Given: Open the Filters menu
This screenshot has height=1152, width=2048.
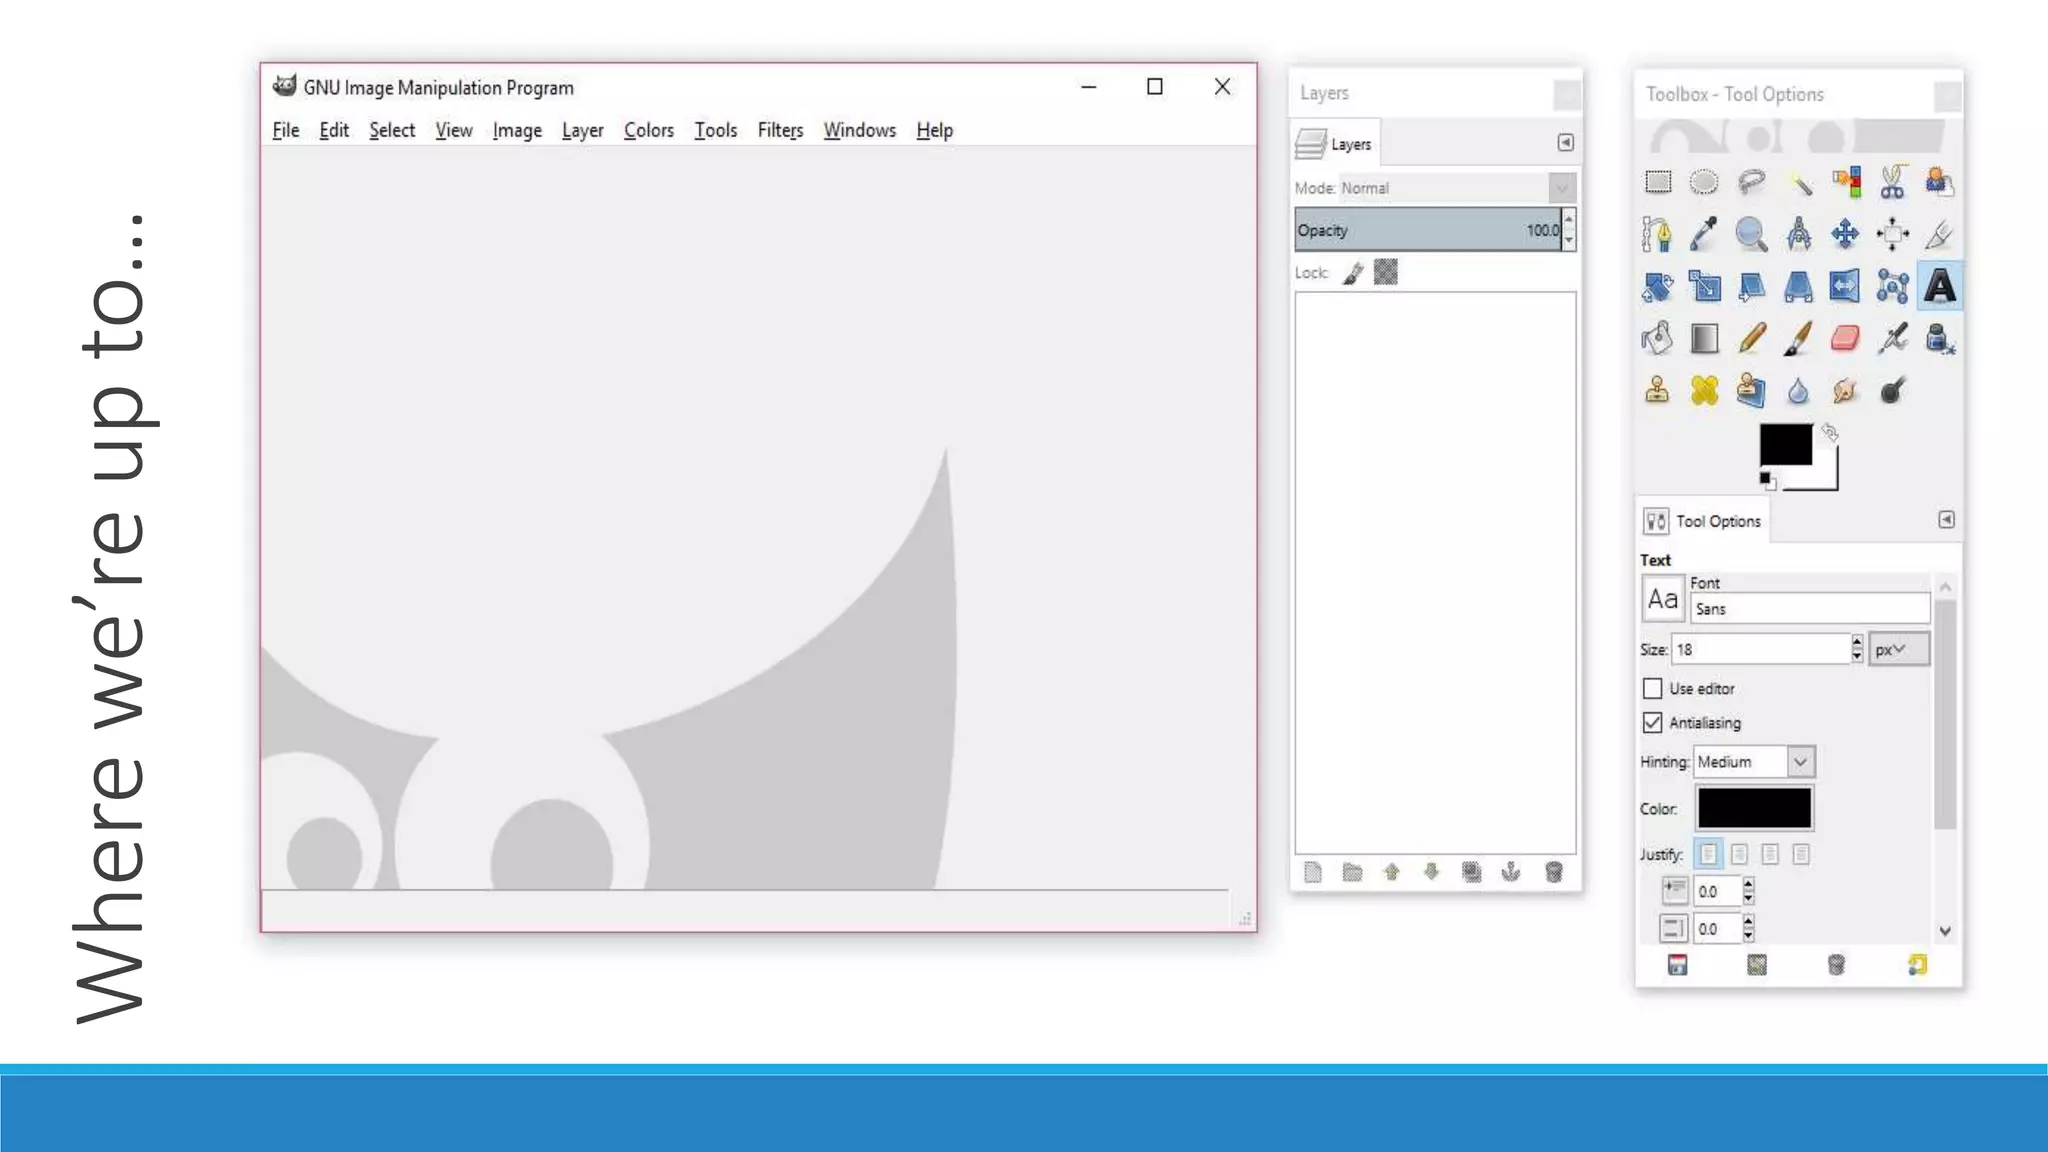Looking at the screenshot, I should (780, 130).
